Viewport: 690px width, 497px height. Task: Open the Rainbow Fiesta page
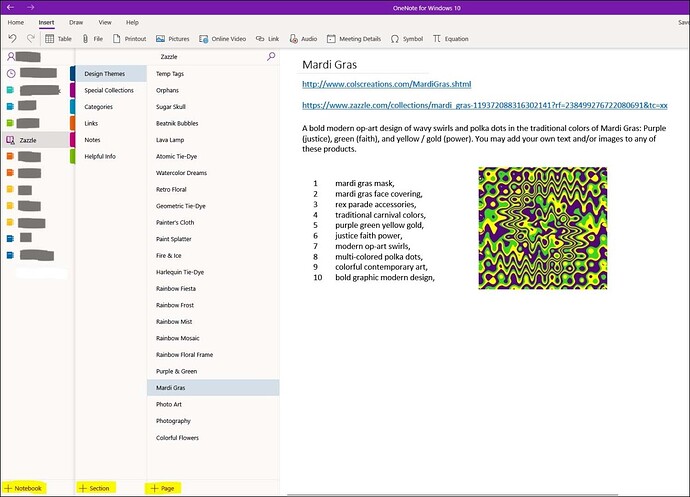213,288
